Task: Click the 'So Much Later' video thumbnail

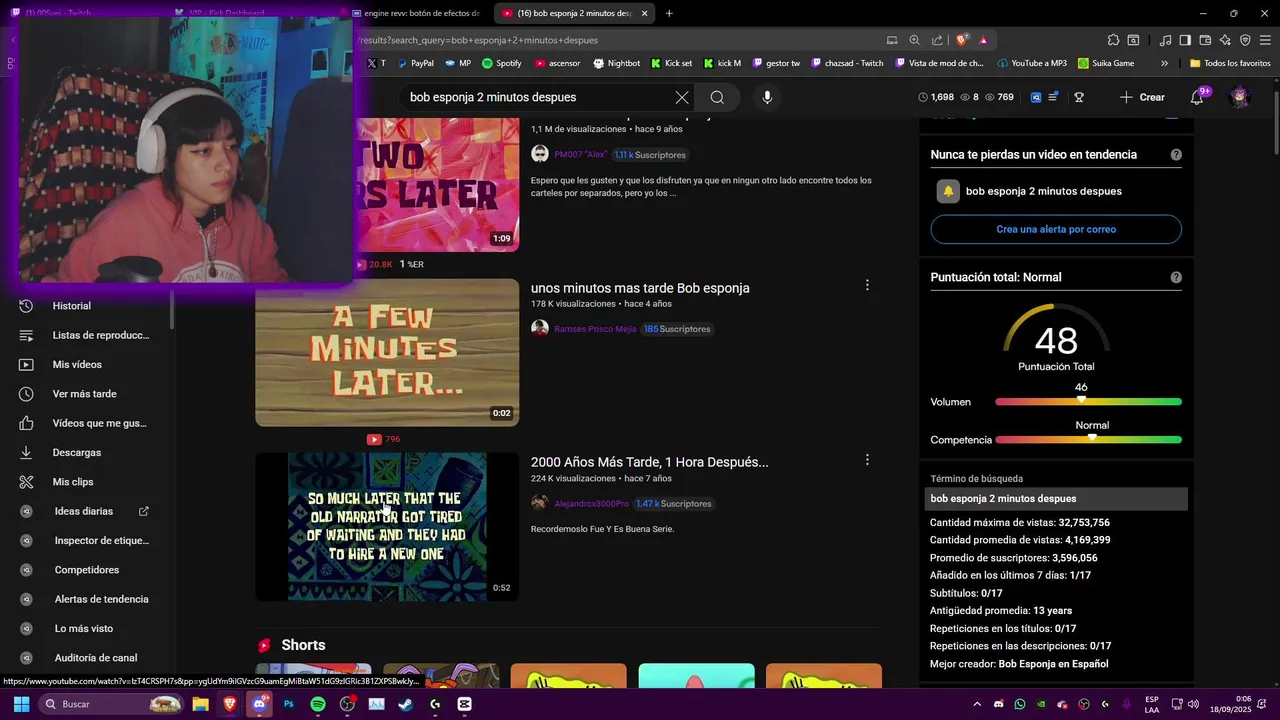Action: coord(387,527)
